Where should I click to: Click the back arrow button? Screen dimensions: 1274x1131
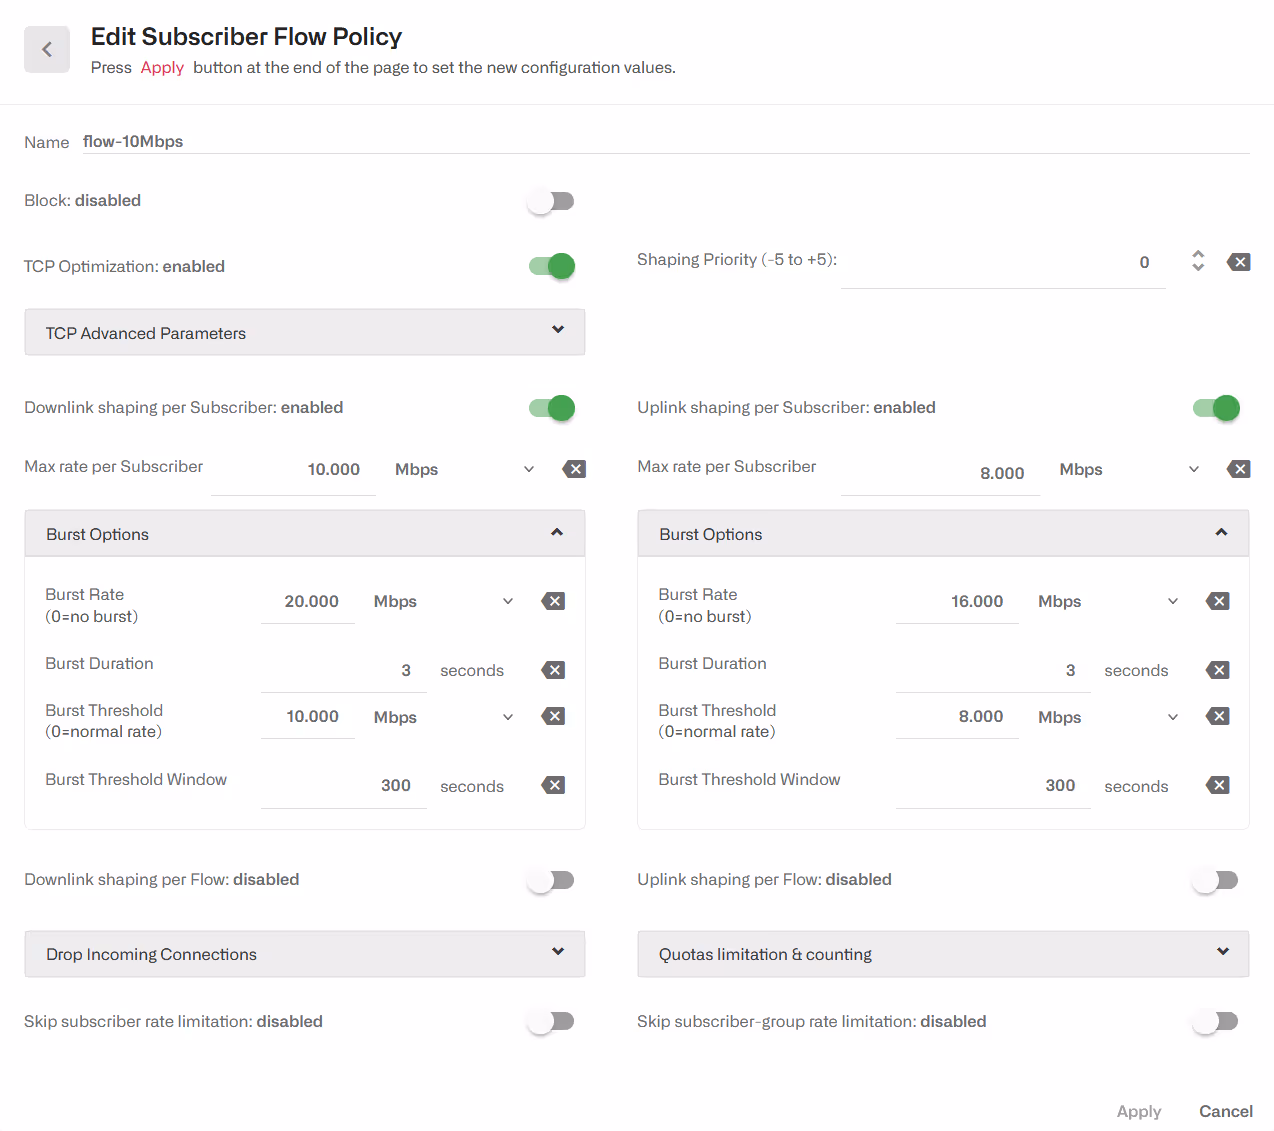click(x=47, y=49)
